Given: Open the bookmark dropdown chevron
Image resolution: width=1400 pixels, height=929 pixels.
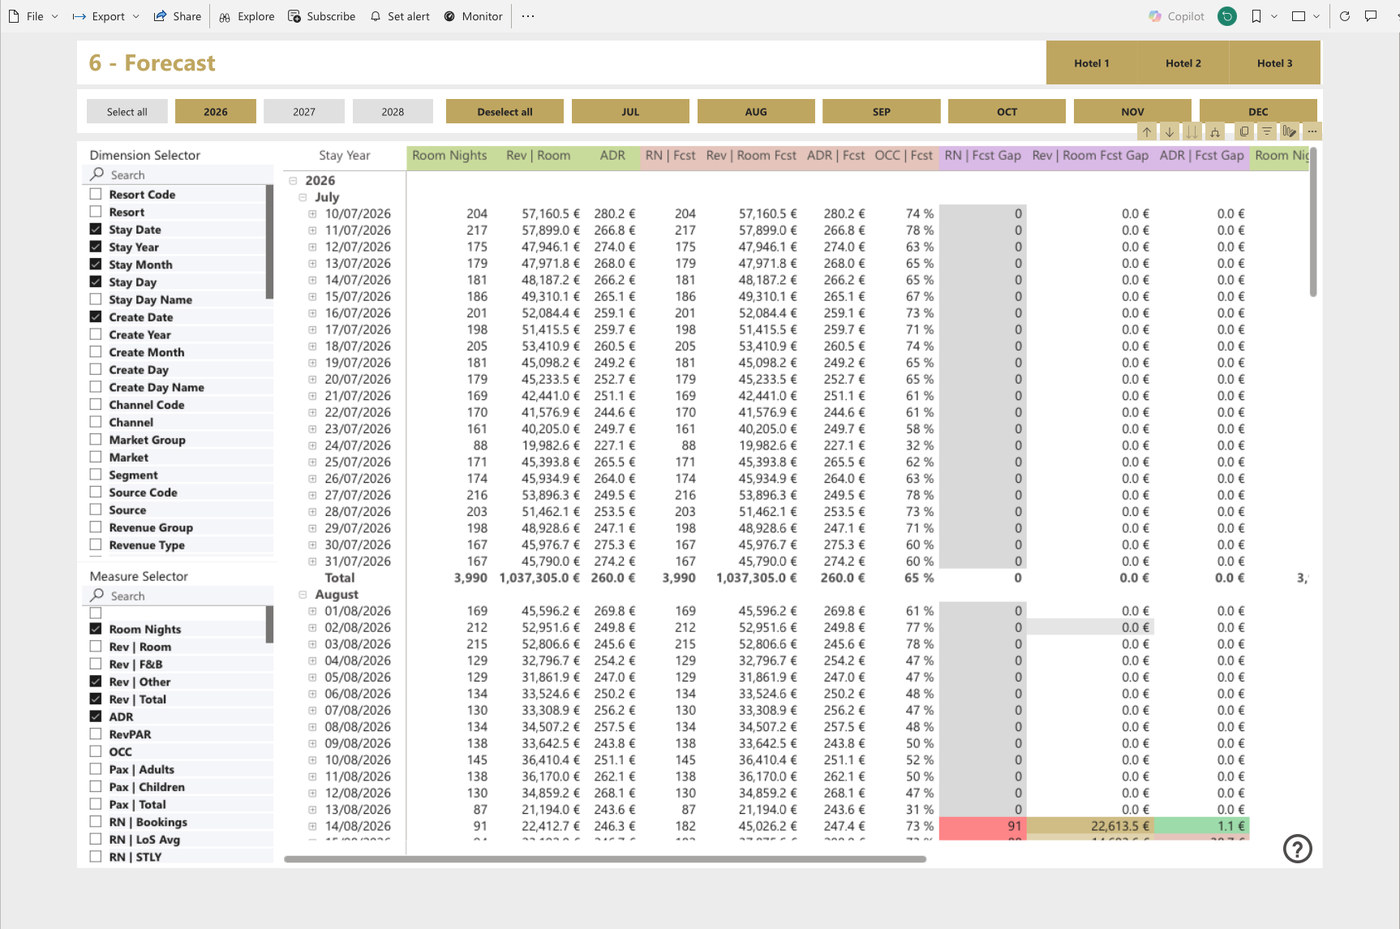Looking at the screenshot, I should click(x=1274, y=16).
